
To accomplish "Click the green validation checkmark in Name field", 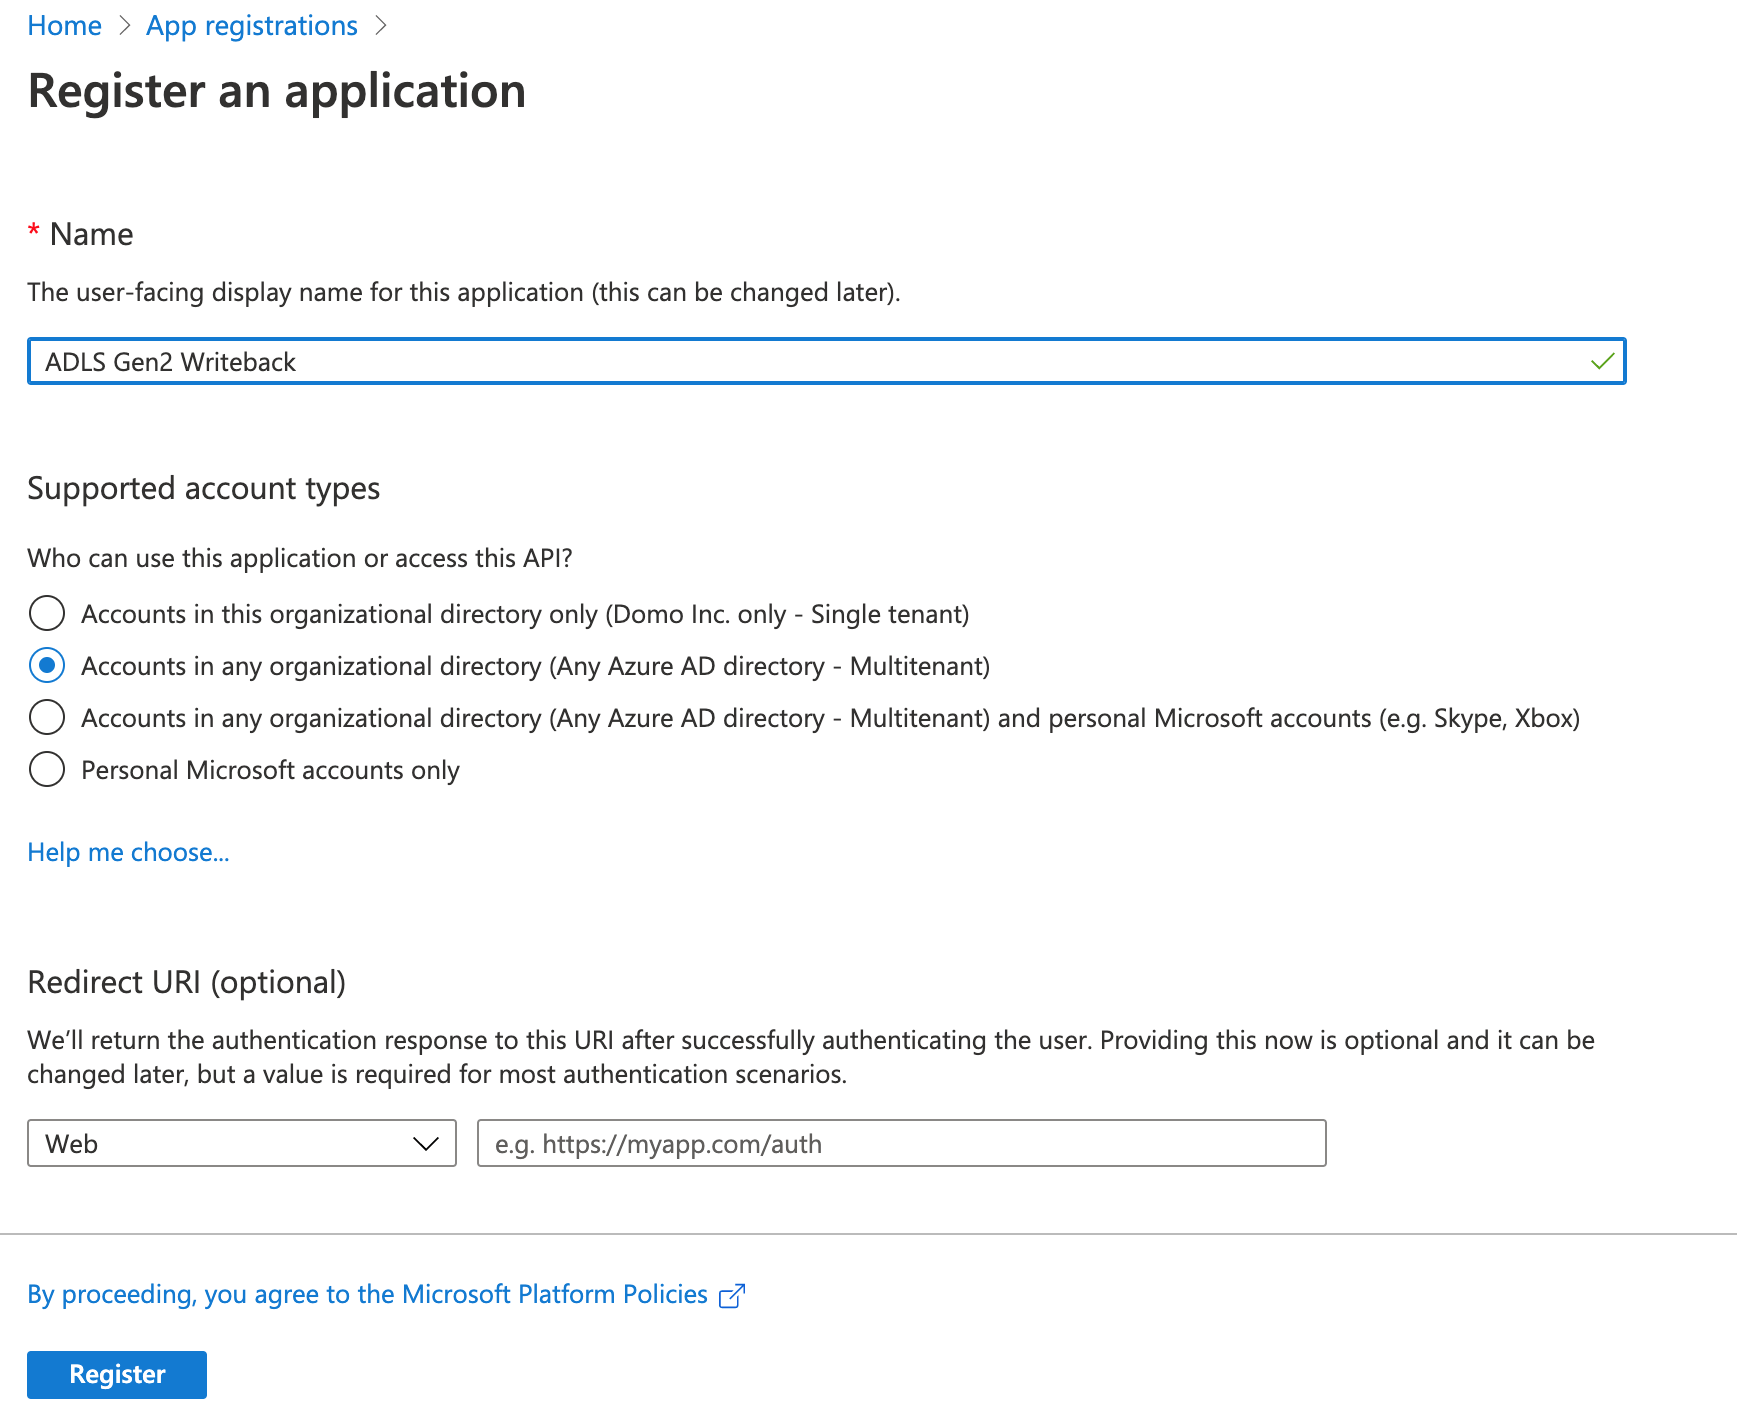I will pyautogui.click(x=1602, y=361).
